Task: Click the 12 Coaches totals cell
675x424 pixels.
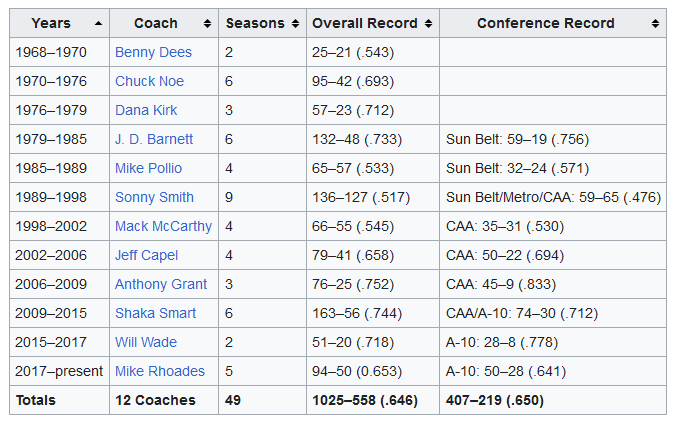Action: [155, 400]
